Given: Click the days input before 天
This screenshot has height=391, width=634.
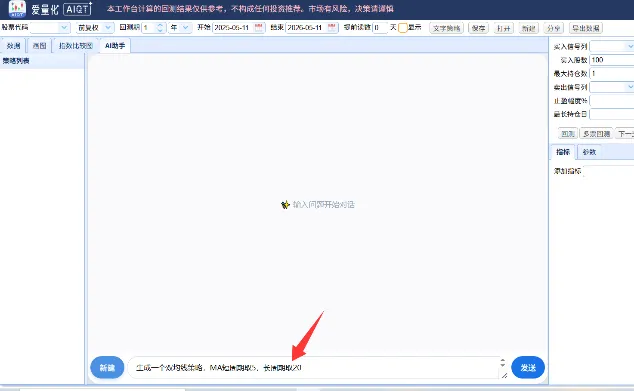Looking at the screenshot, I should pyautogui.click(x=380, y=27).
